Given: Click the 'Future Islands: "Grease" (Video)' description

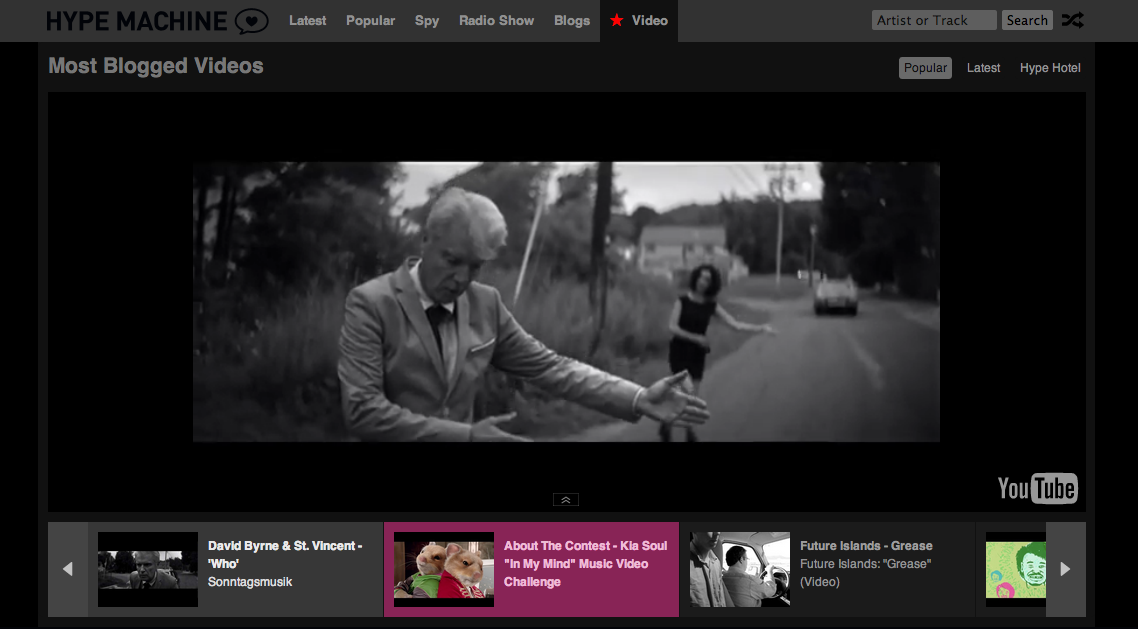Looking at the screenshot, I should tap(866, 572).
